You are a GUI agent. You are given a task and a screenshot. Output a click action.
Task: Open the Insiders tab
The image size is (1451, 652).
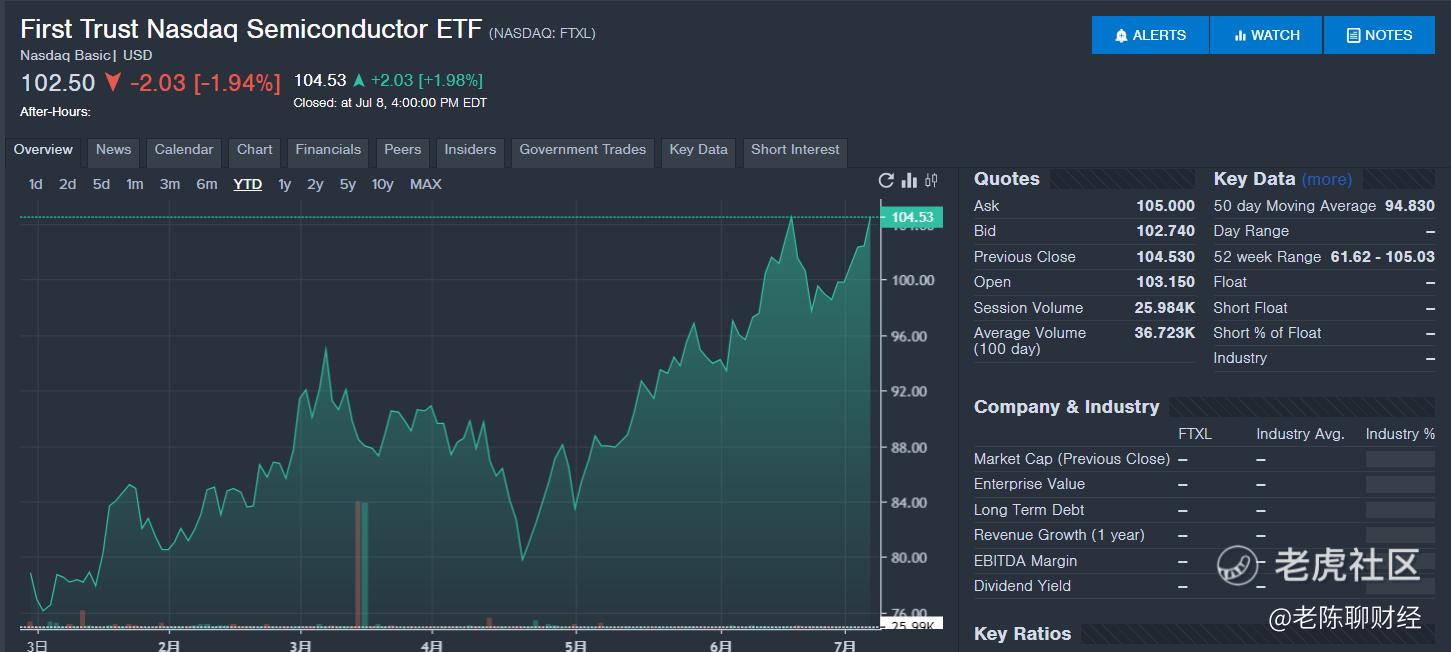coord(470,150)
